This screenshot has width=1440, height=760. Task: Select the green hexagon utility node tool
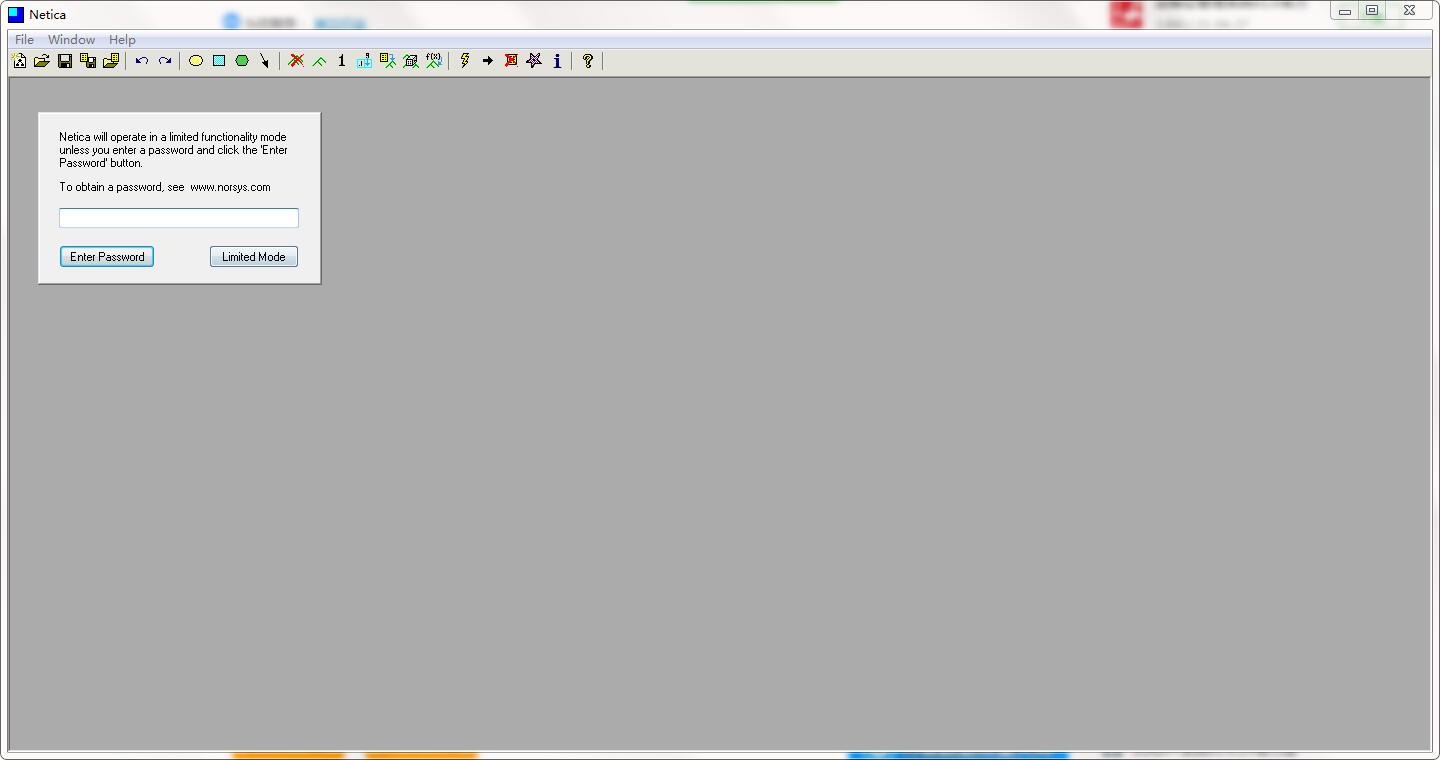click(242, 61)
